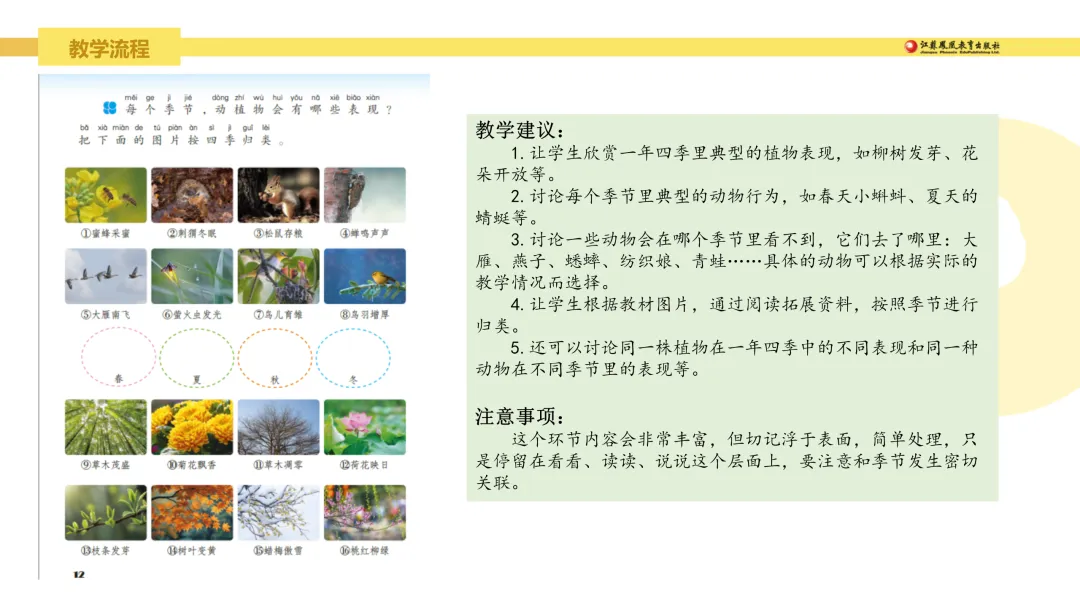Open the ⑫荷花映日 lotus photo
Image resolution: width=1080 pixels, height=608 pixels.
click(x=364, y=427)
